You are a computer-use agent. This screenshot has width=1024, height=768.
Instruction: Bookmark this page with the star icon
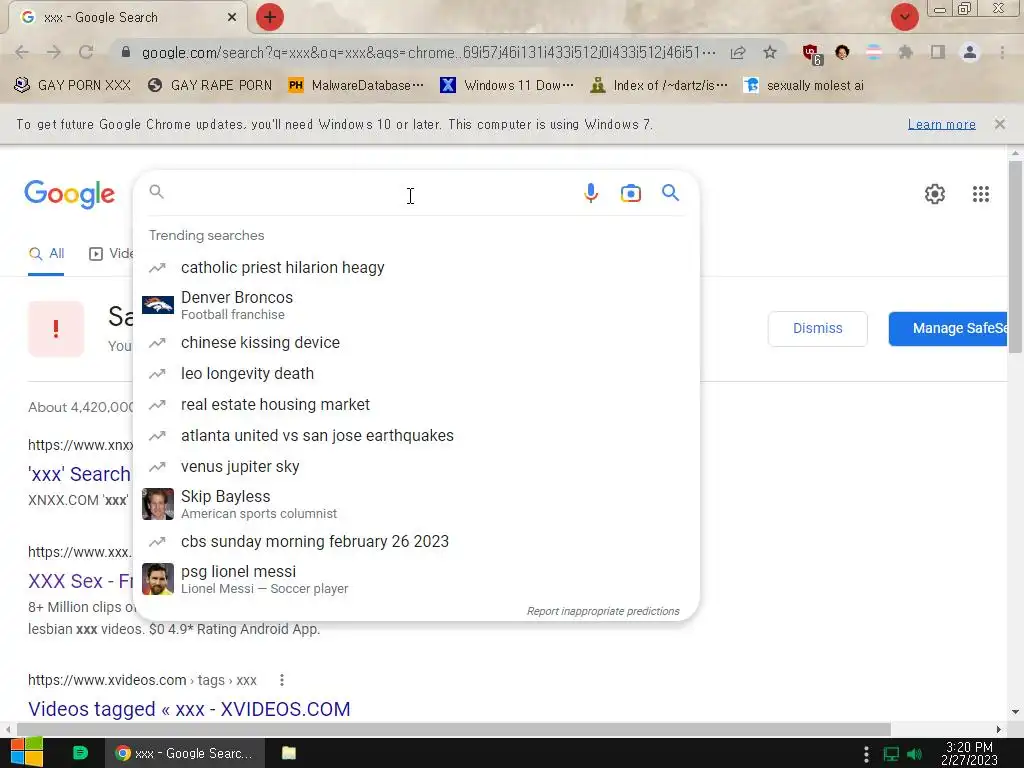point(770,52)
